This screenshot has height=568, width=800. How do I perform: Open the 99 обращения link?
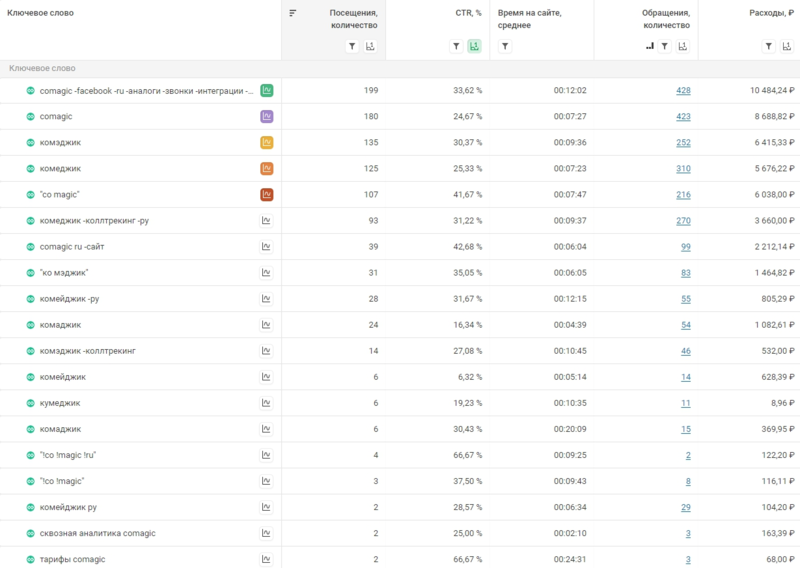tap(686, 246)
